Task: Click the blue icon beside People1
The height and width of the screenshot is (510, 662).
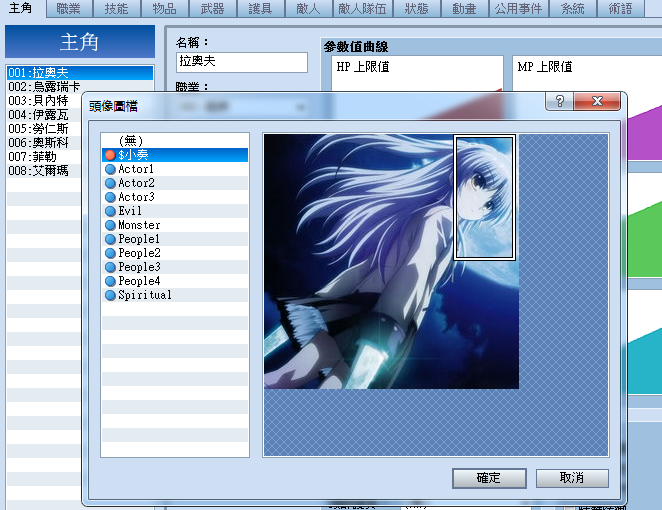Action: pyautogui.click(x=110, y=239)
